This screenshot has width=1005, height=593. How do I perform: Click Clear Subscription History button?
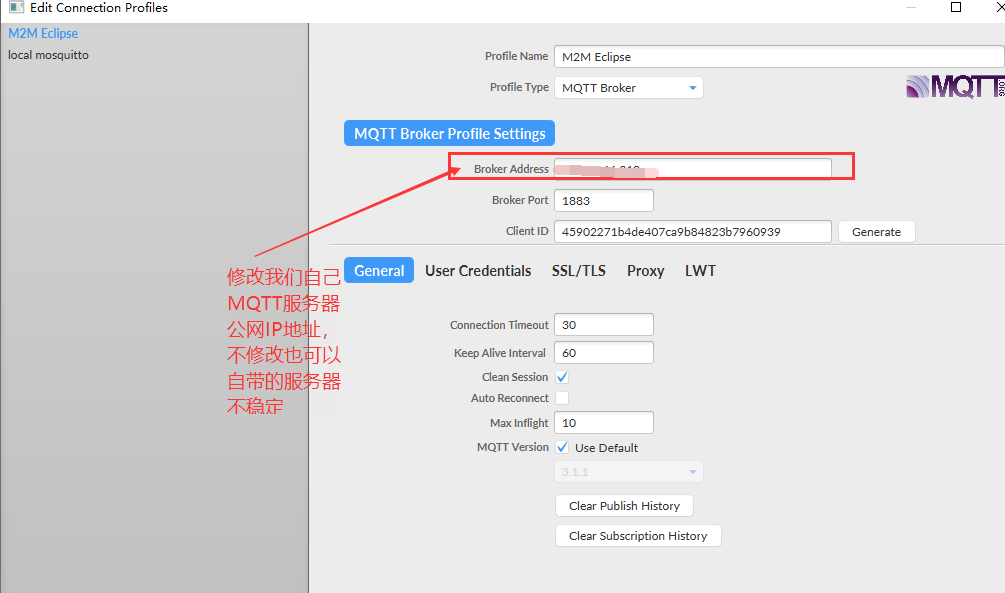click(638, 536)
